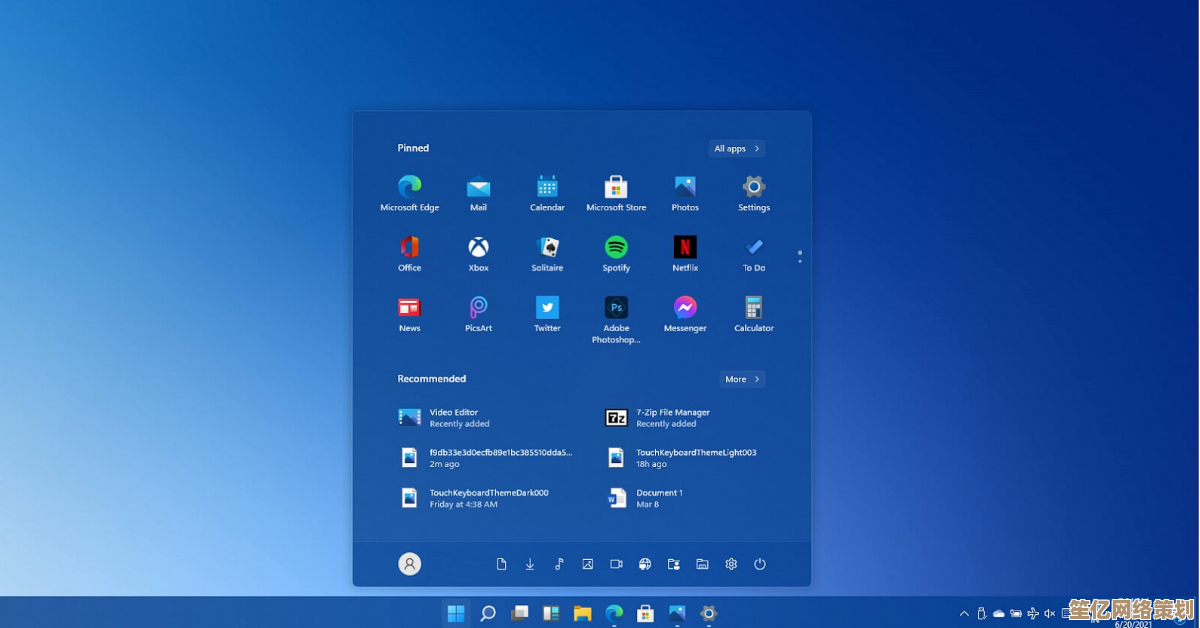The height and width of the screenshot is (628, 1200).
Task: Launch the News app
Action: click(x=409, y=313)
